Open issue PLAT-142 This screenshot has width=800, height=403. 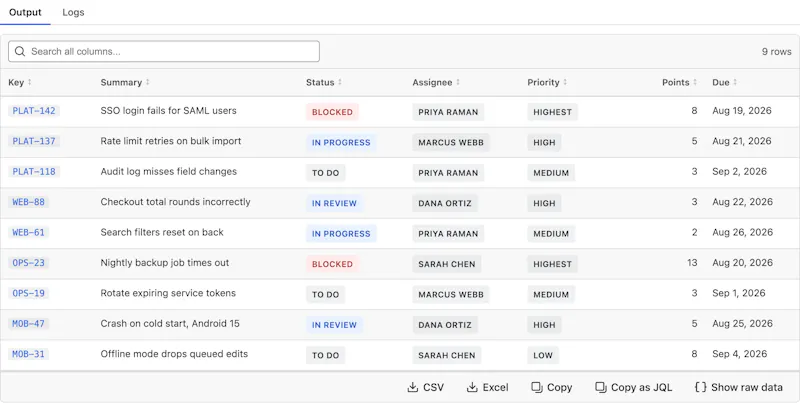34,111
